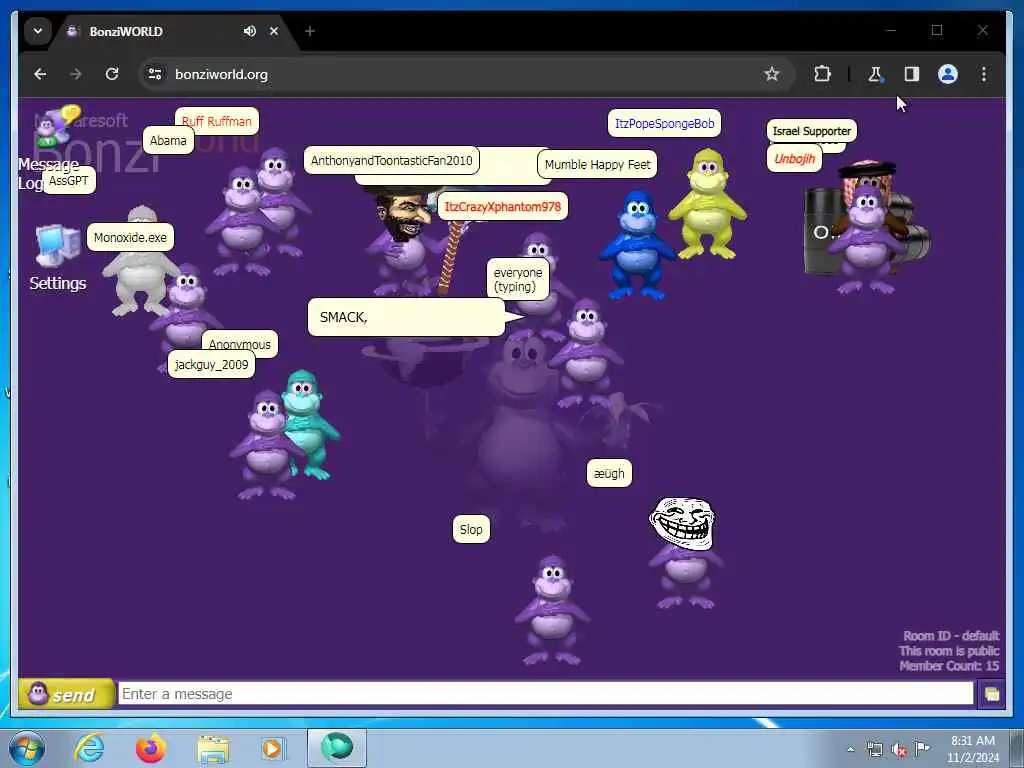The width and height of the screenshot is (1024, 768).
Task: Click the Mumble Happy Feet name tag
Action: click(x=597, y=165)
